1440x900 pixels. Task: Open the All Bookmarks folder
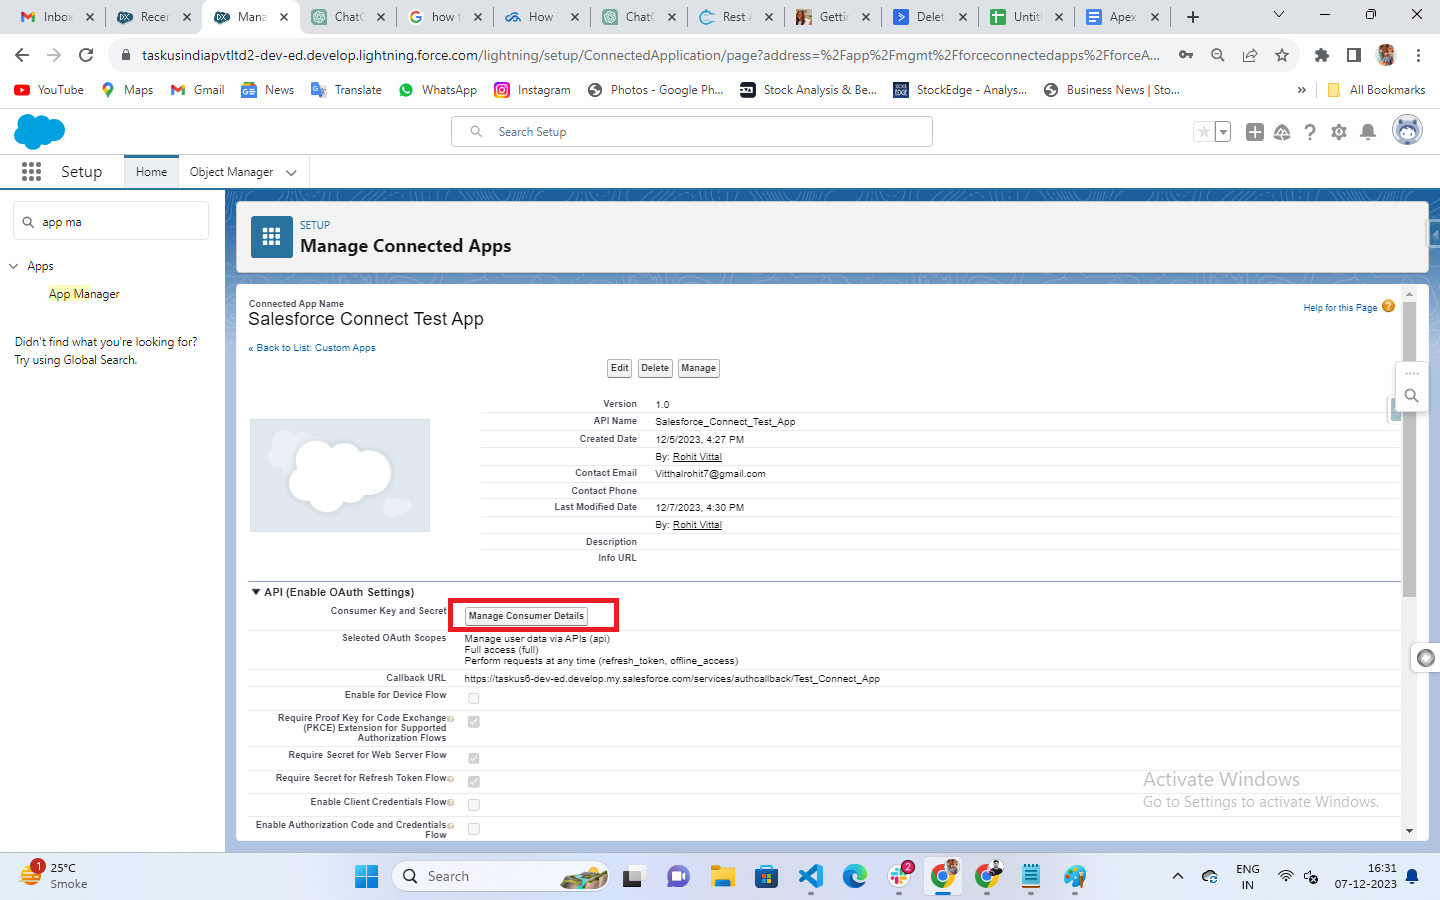[x=1376, y=90]
